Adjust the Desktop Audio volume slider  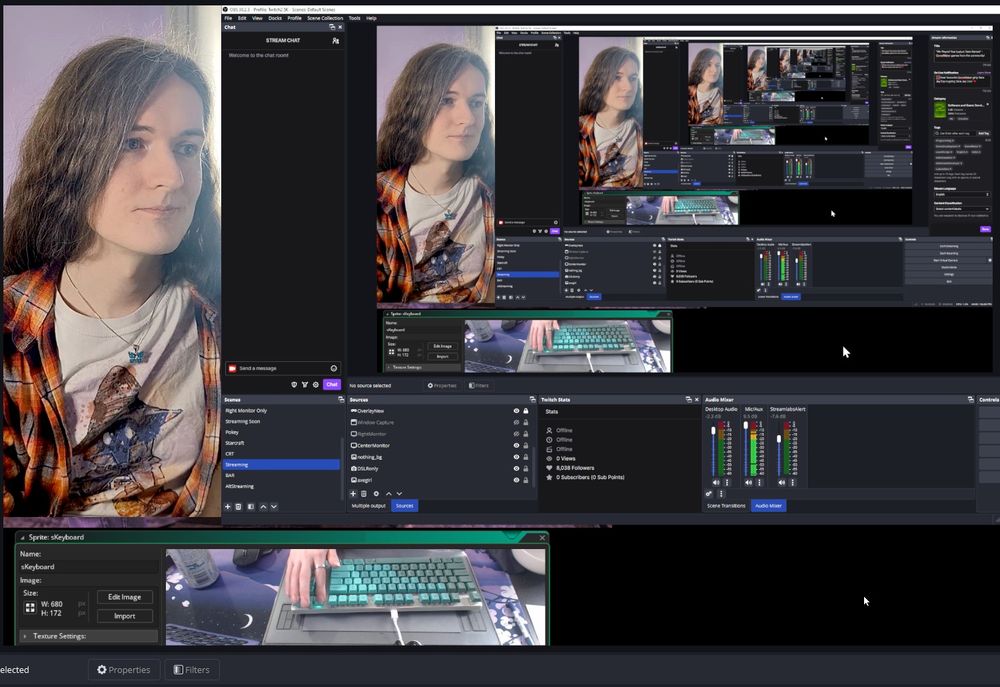pyautogui.click(x=713, y=430)
